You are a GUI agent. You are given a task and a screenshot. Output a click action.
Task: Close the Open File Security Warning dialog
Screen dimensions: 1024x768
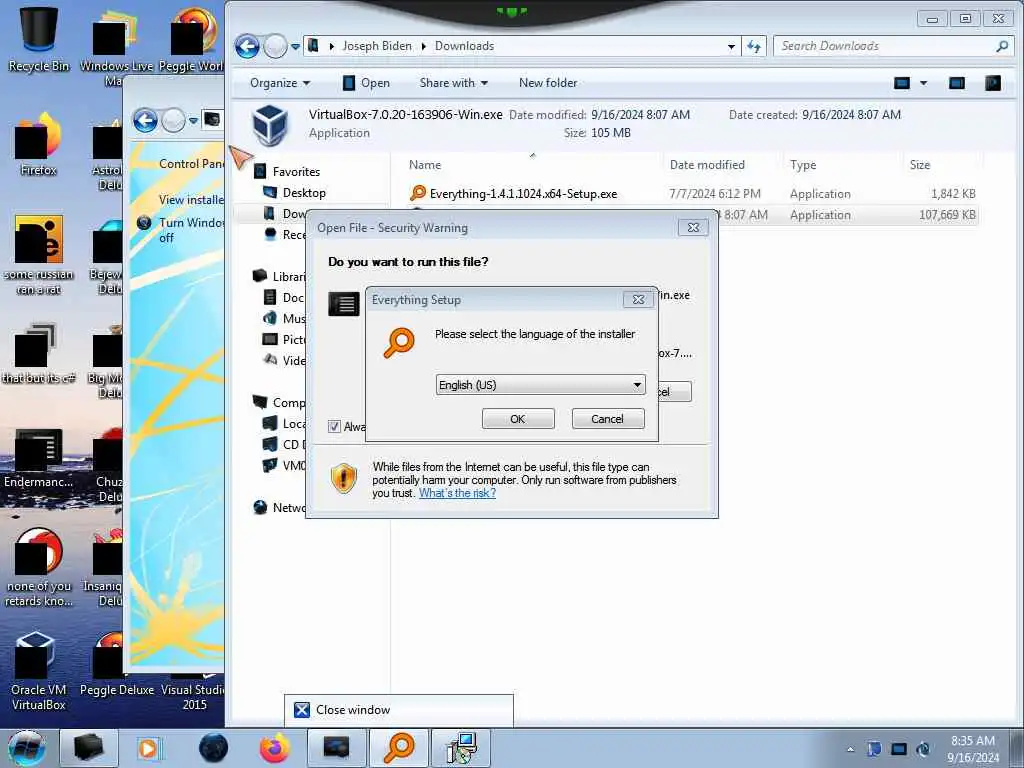pyautogui.click(x=693, y=227)
